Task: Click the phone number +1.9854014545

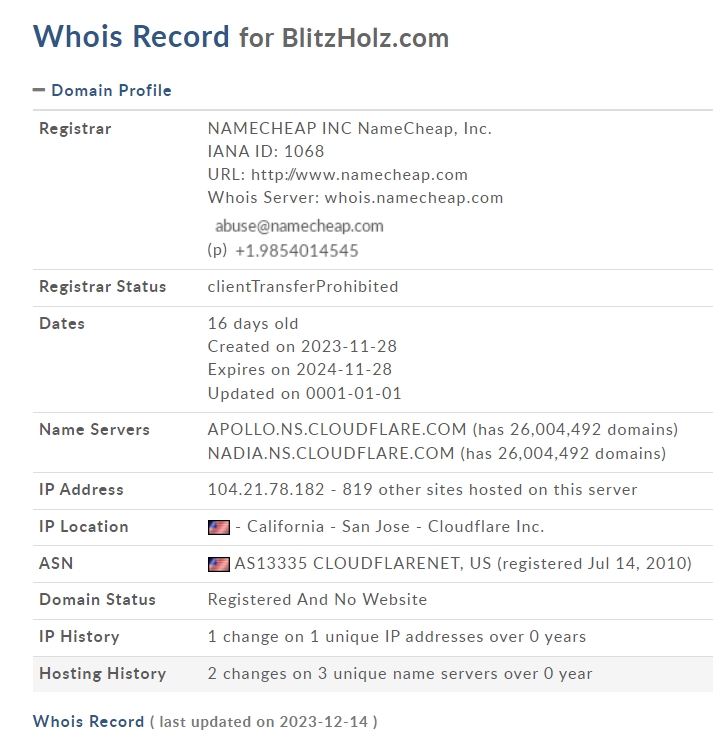Action: point(297,251)
